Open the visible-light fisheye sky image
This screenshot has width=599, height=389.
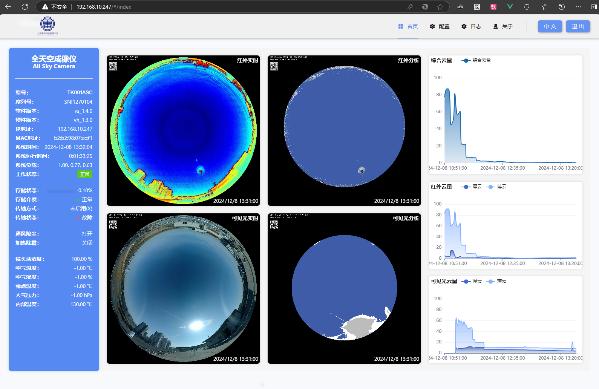tap(183, 289)
